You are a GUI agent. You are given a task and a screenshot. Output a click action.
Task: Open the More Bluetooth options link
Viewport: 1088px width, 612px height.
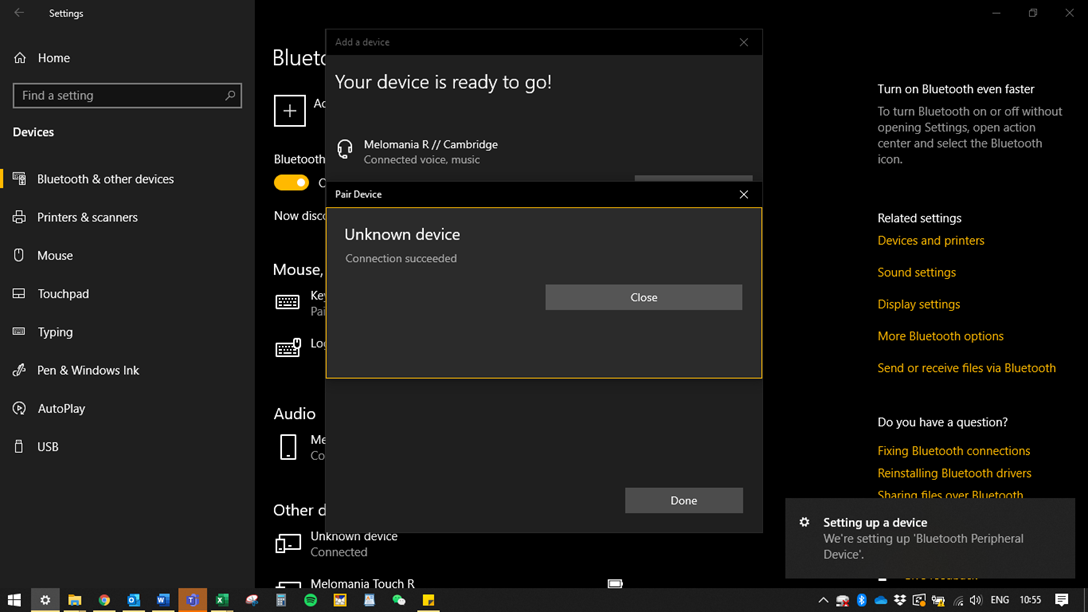[x=940, y=336]
